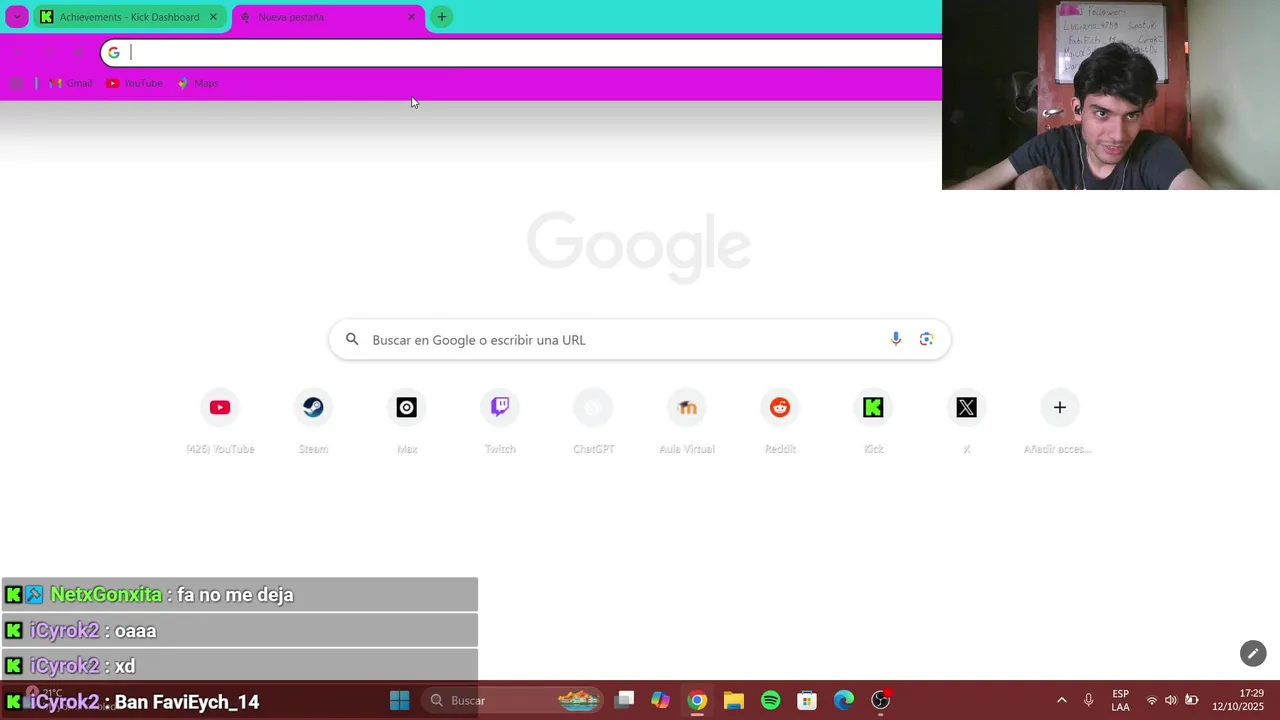Click the microphone icon in system tray

[x=1088, y=700]
